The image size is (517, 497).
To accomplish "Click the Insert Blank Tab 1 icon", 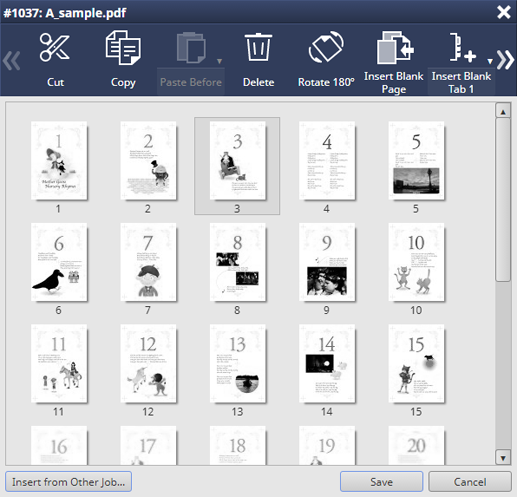I will [x=462, y=47].
